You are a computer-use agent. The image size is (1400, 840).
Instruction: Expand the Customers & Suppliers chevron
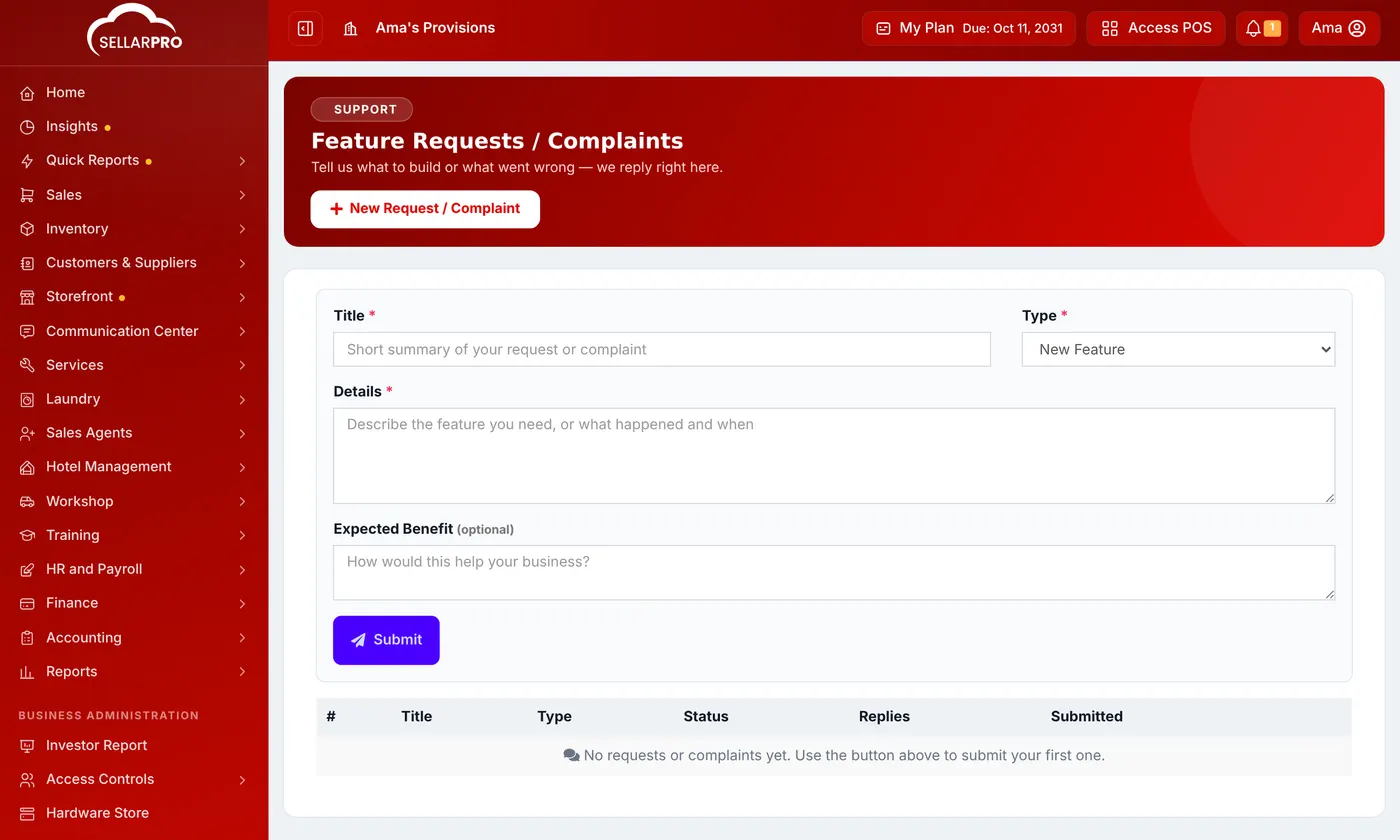click(242, 263)
